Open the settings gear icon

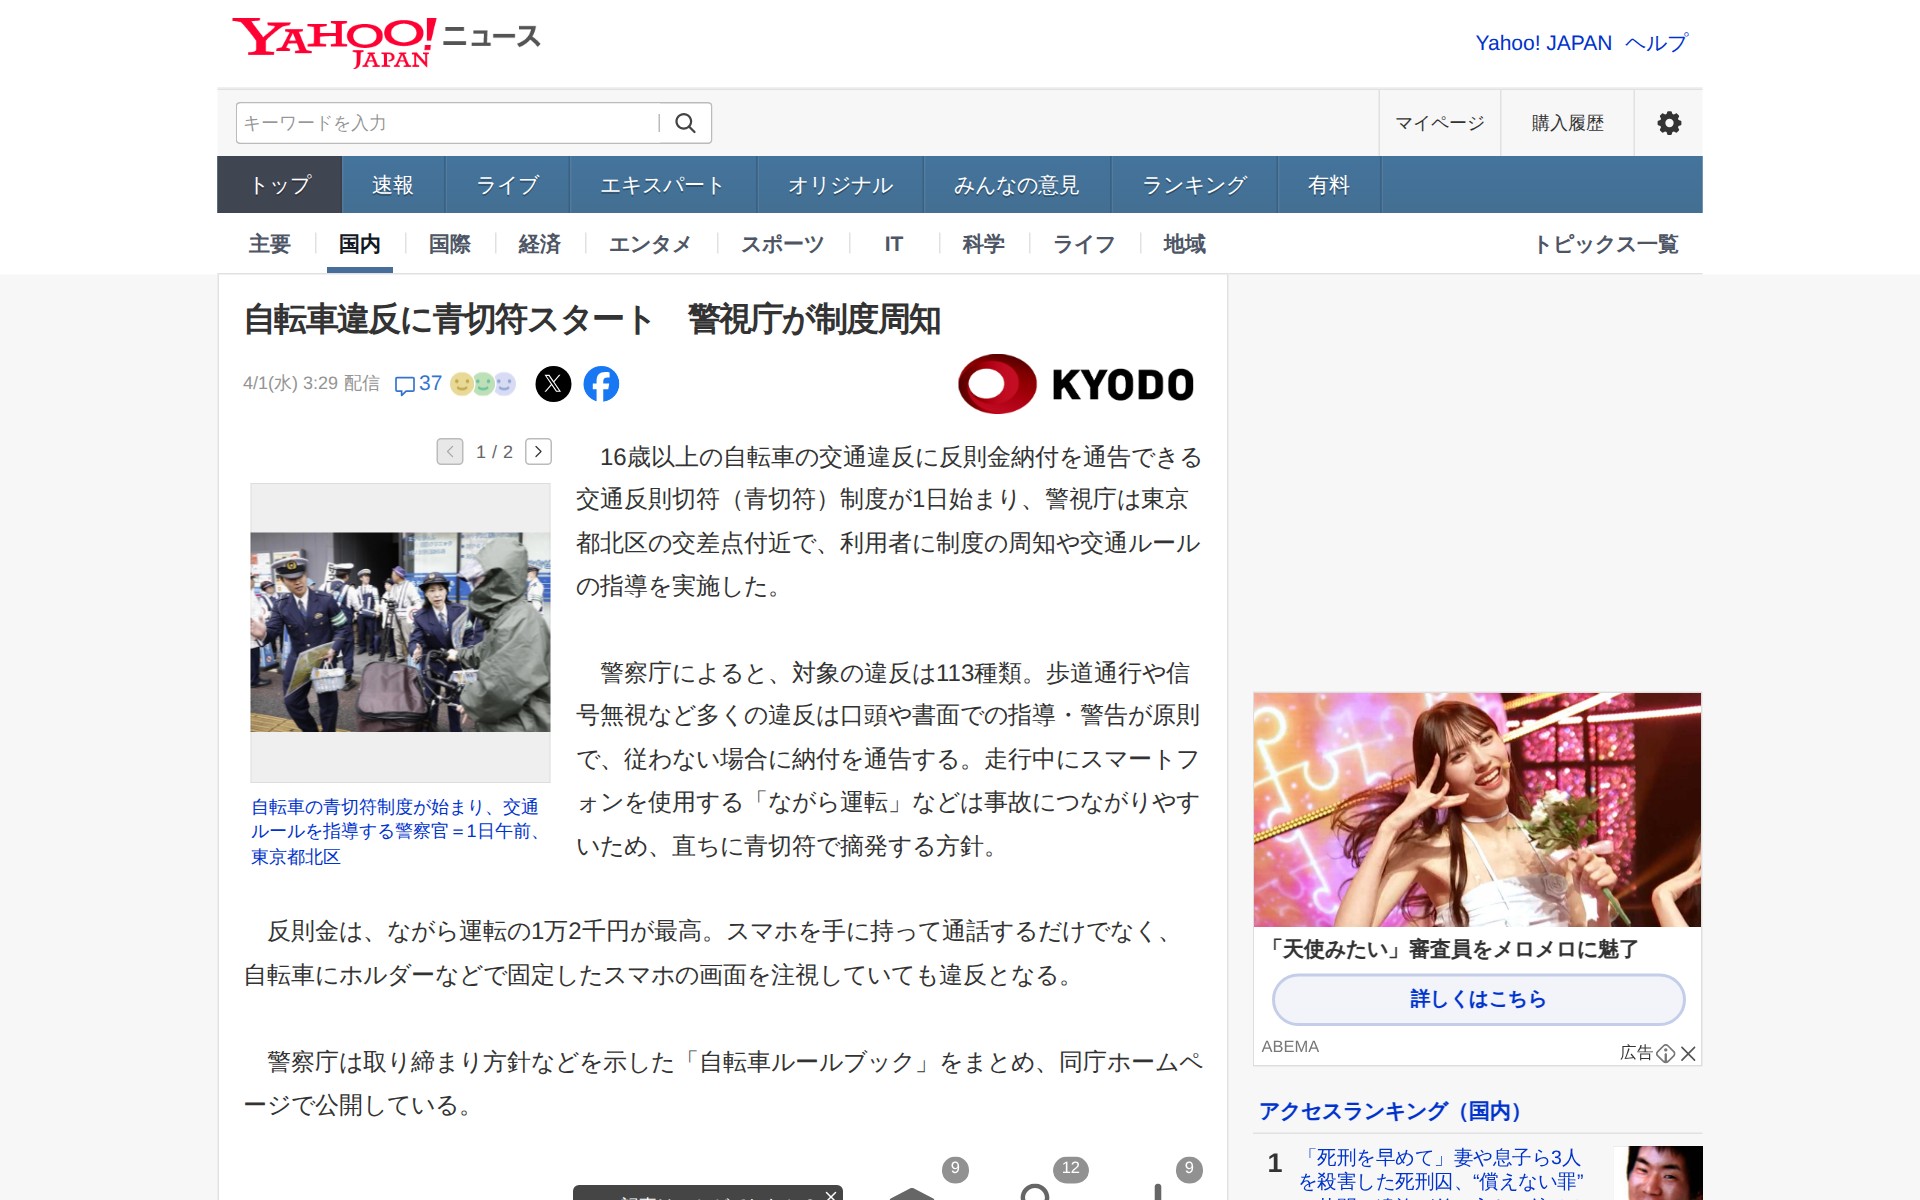click(1668, 123)
